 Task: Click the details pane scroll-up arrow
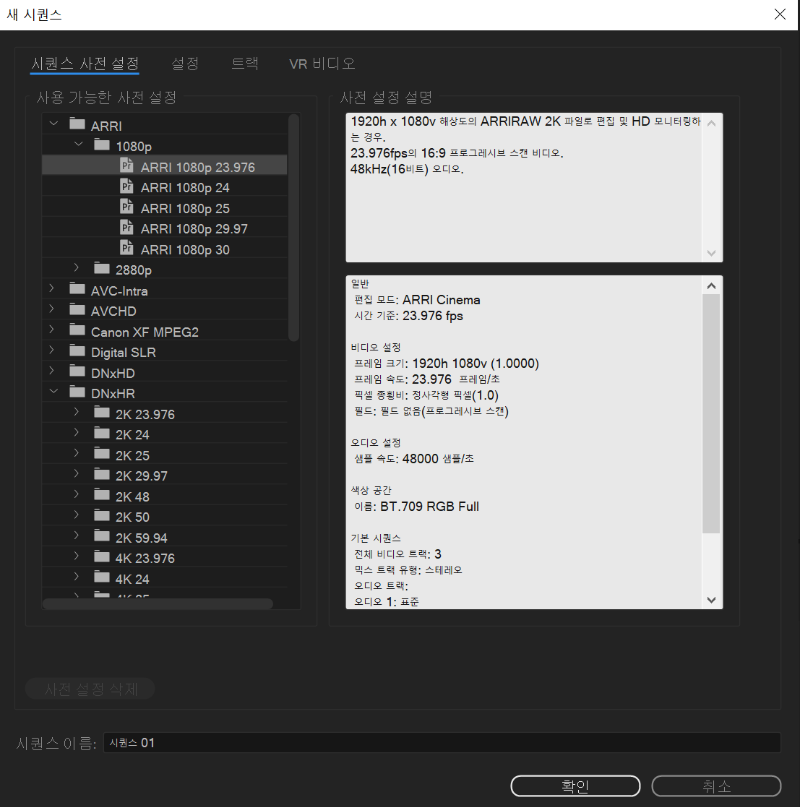(x=711, y=286)
